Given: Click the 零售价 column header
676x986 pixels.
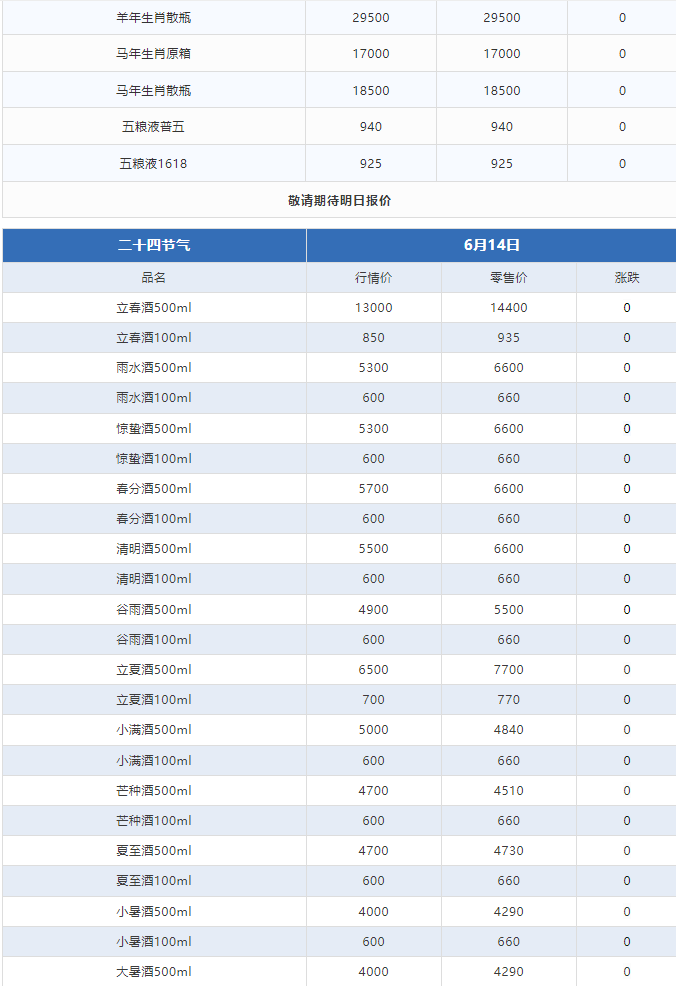Looking at the screenshot, I should (x=509, y=277).
